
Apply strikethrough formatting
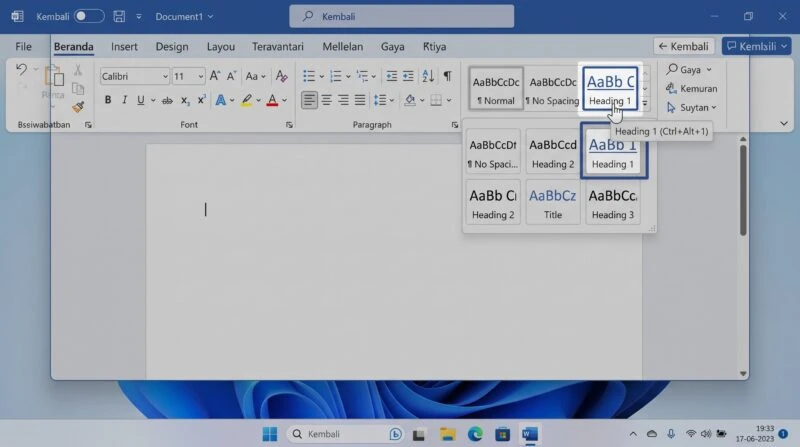pyautogui.click(x=167, y=101)
